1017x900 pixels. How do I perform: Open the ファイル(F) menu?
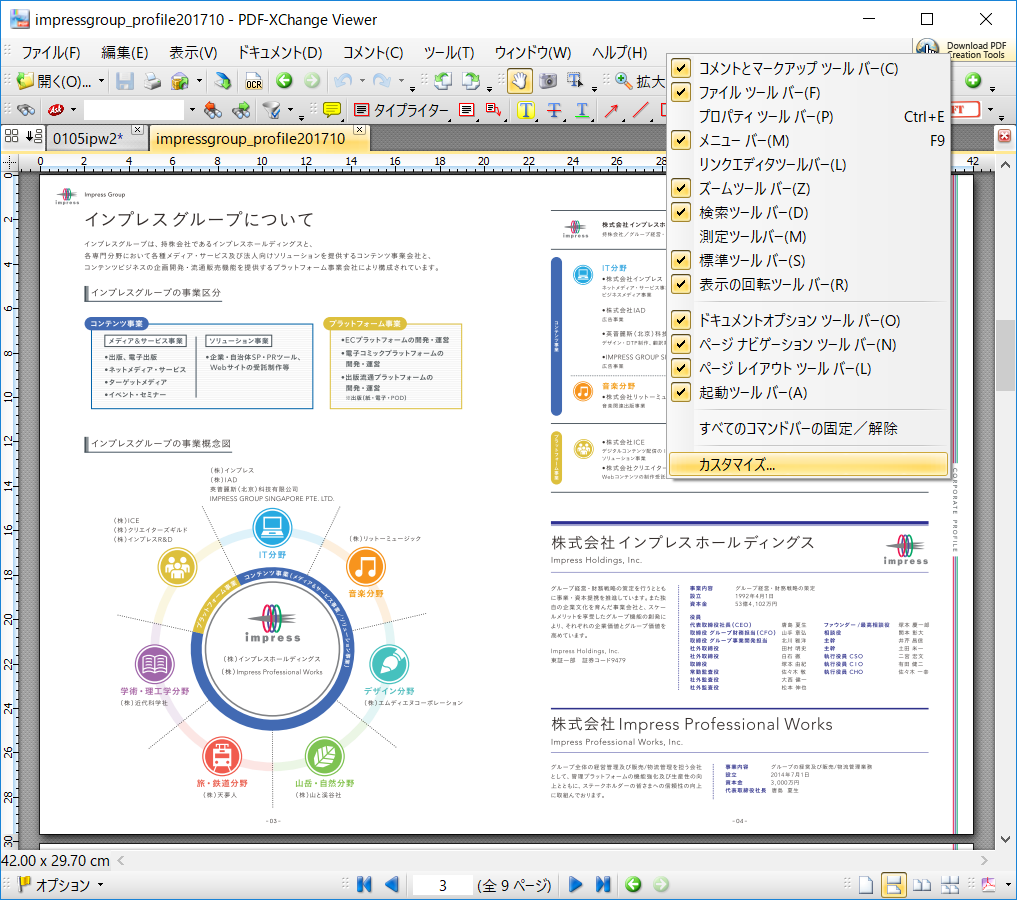pyautogui.click(x=51, y=53)
